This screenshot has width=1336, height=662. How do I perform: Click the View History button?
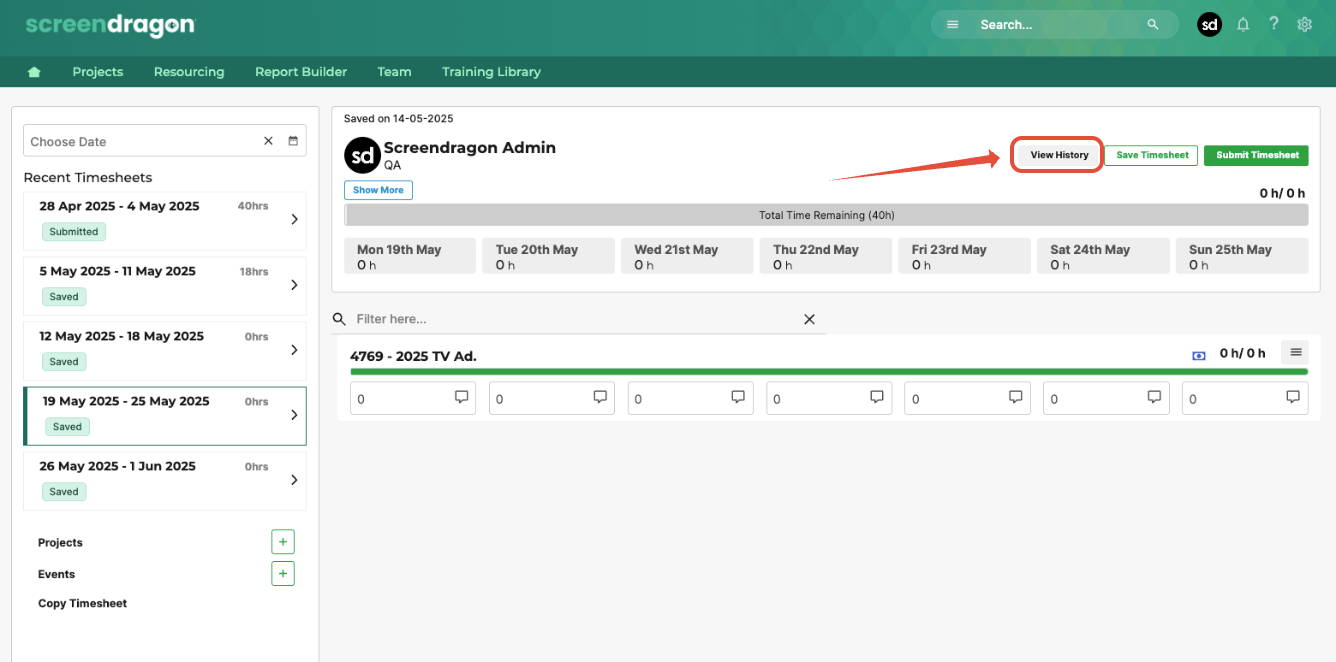(x=1059, y=155)
